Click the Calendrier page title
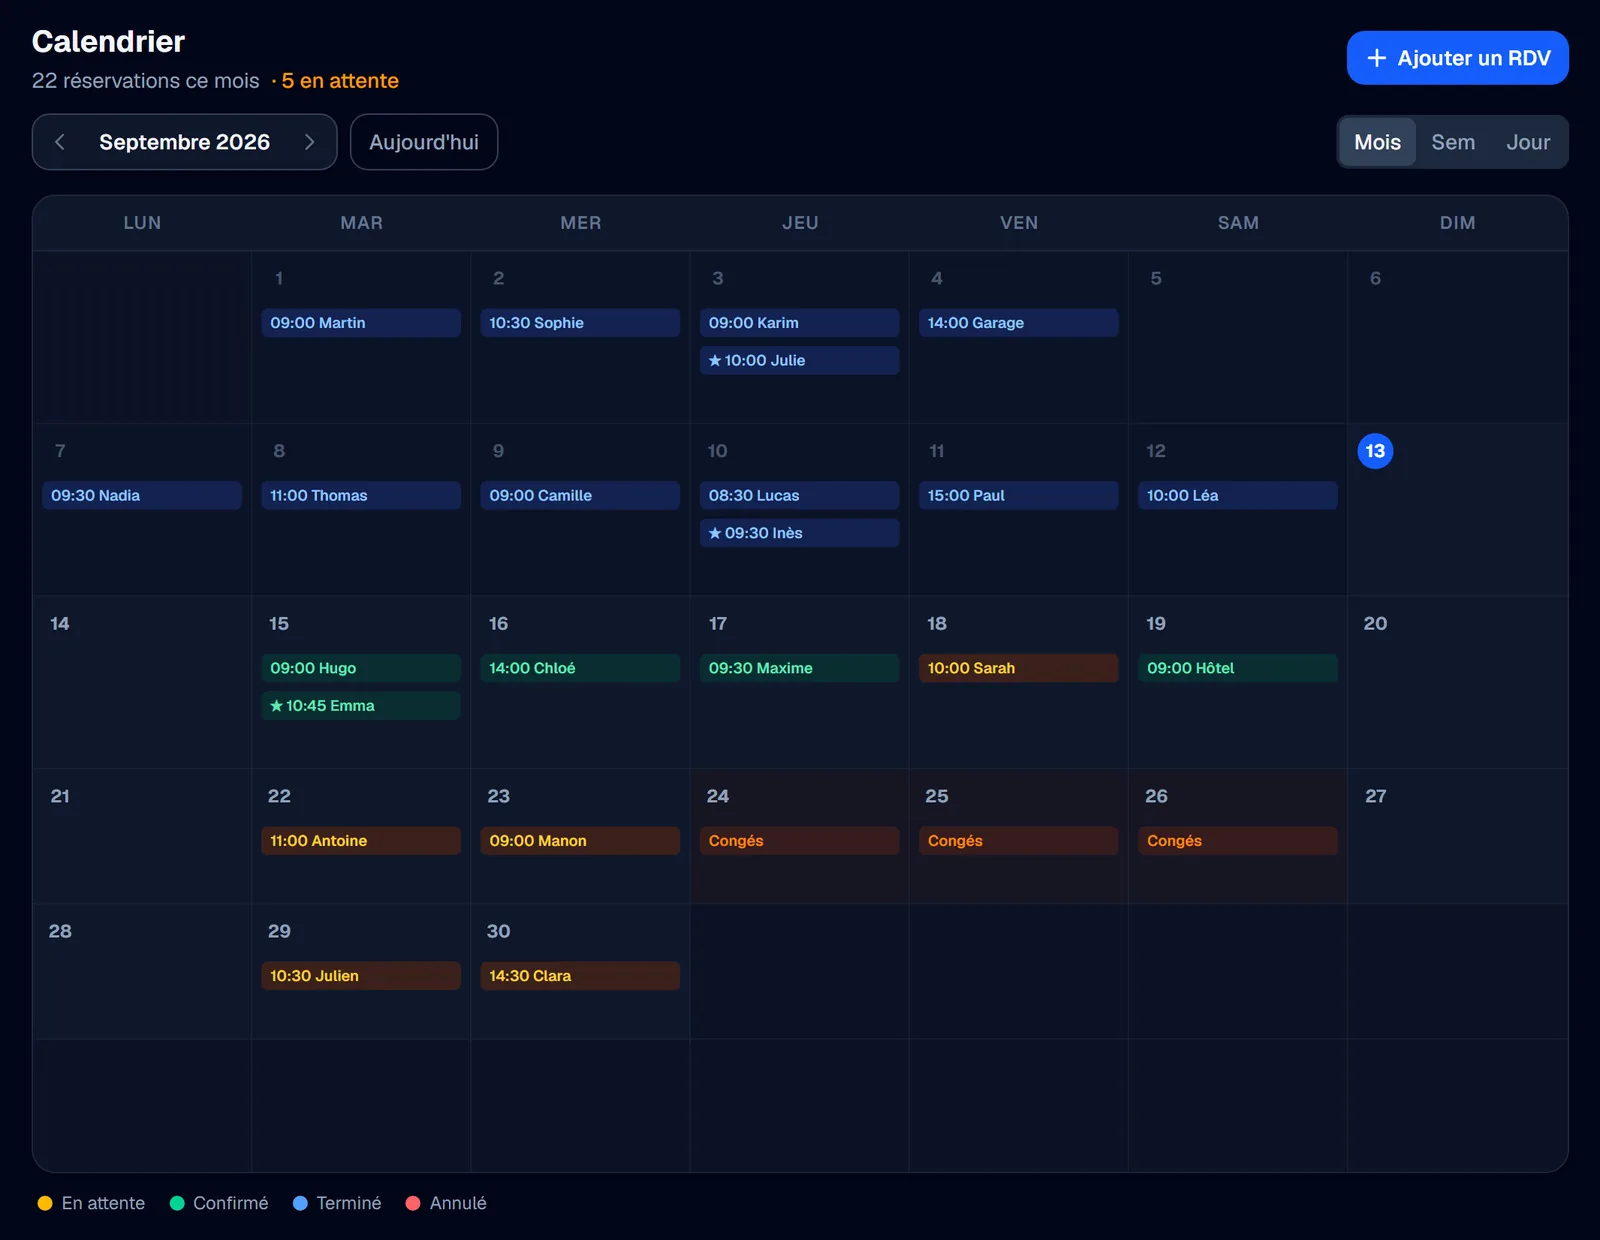This screenshot has width=1600, height=1240. click(x=108, y=42)
